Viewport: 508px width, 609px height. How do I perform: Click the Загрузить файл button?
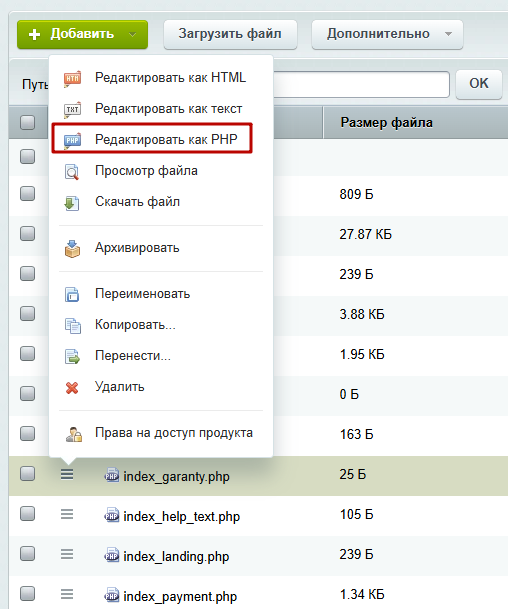point(230,35)
